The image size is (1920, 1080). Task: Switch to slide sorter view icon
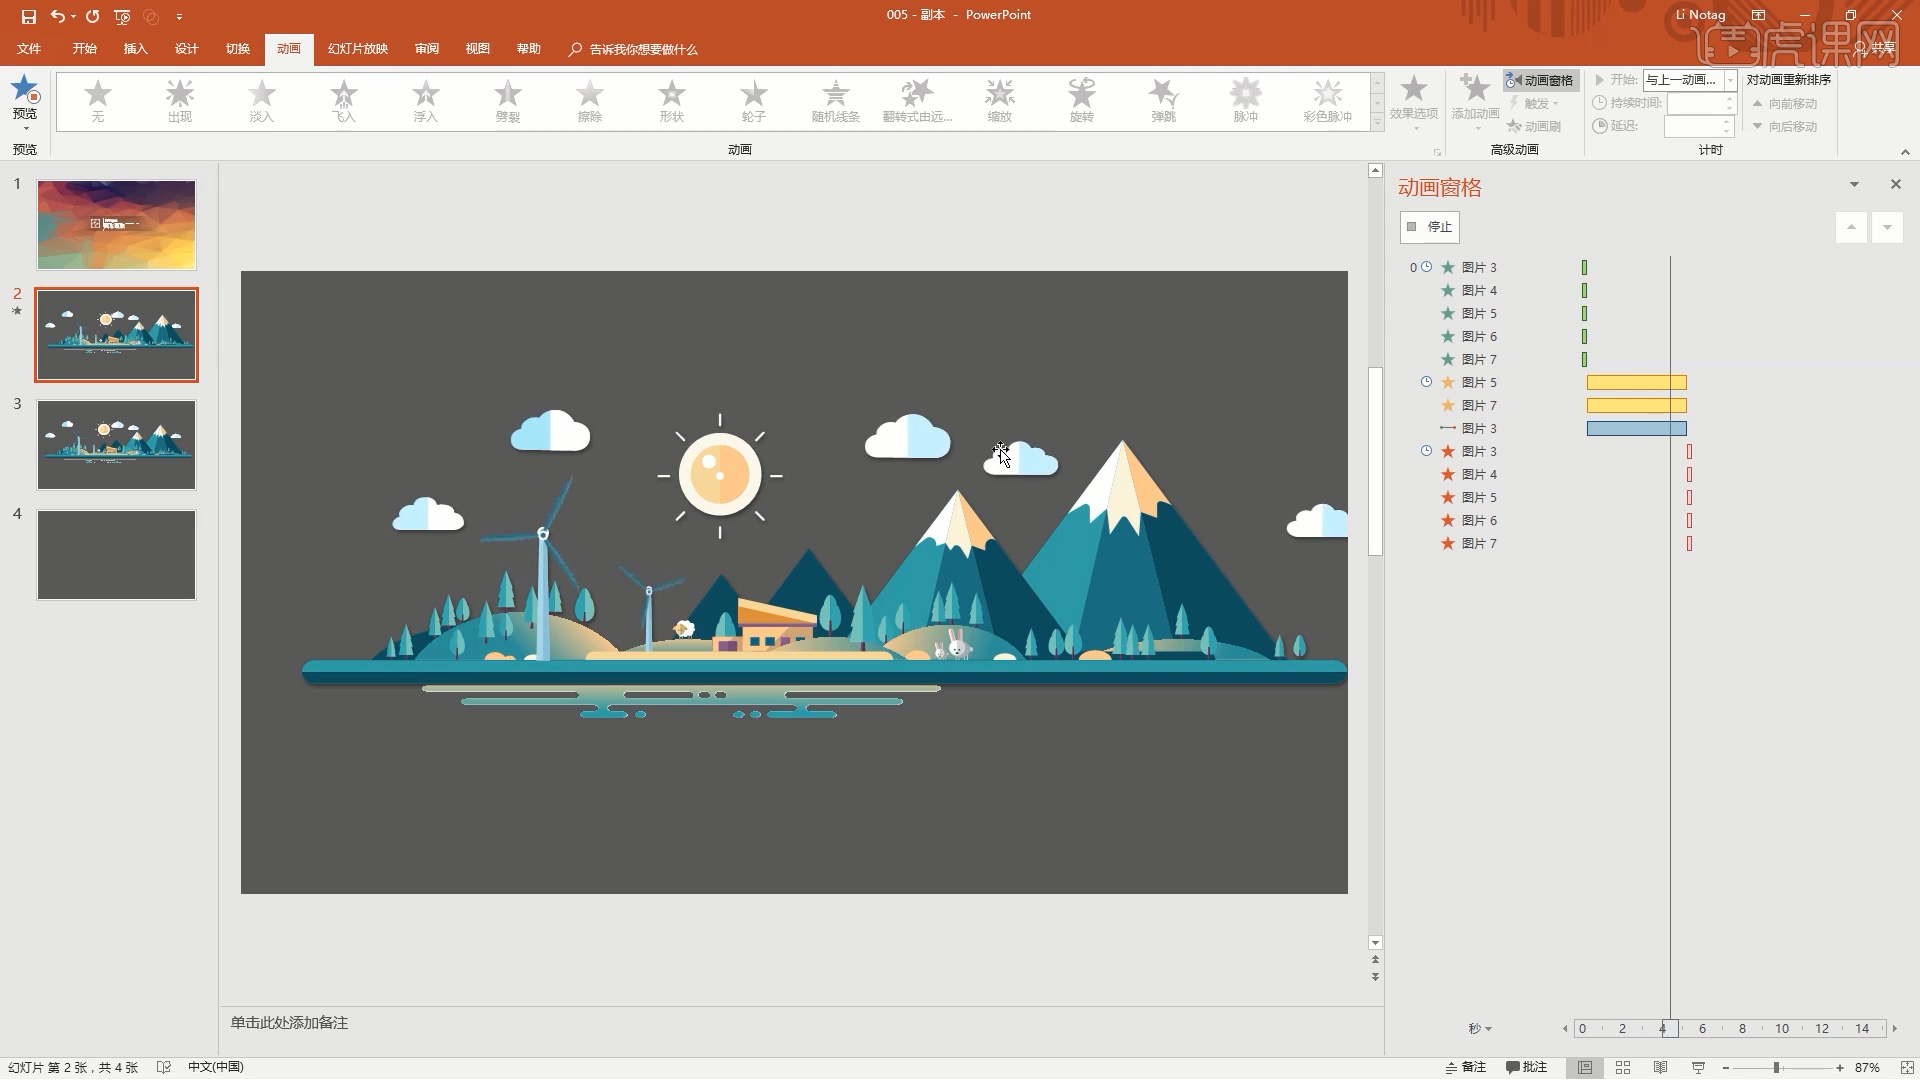point(1623,1068)
